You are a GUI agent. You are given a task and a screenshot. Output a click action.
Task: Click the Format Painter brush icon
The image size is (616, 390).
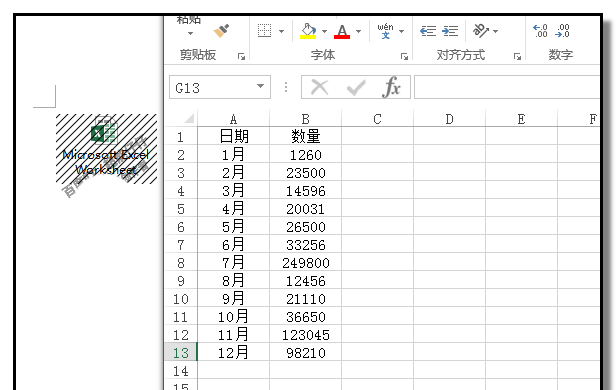tap(221, 31)
